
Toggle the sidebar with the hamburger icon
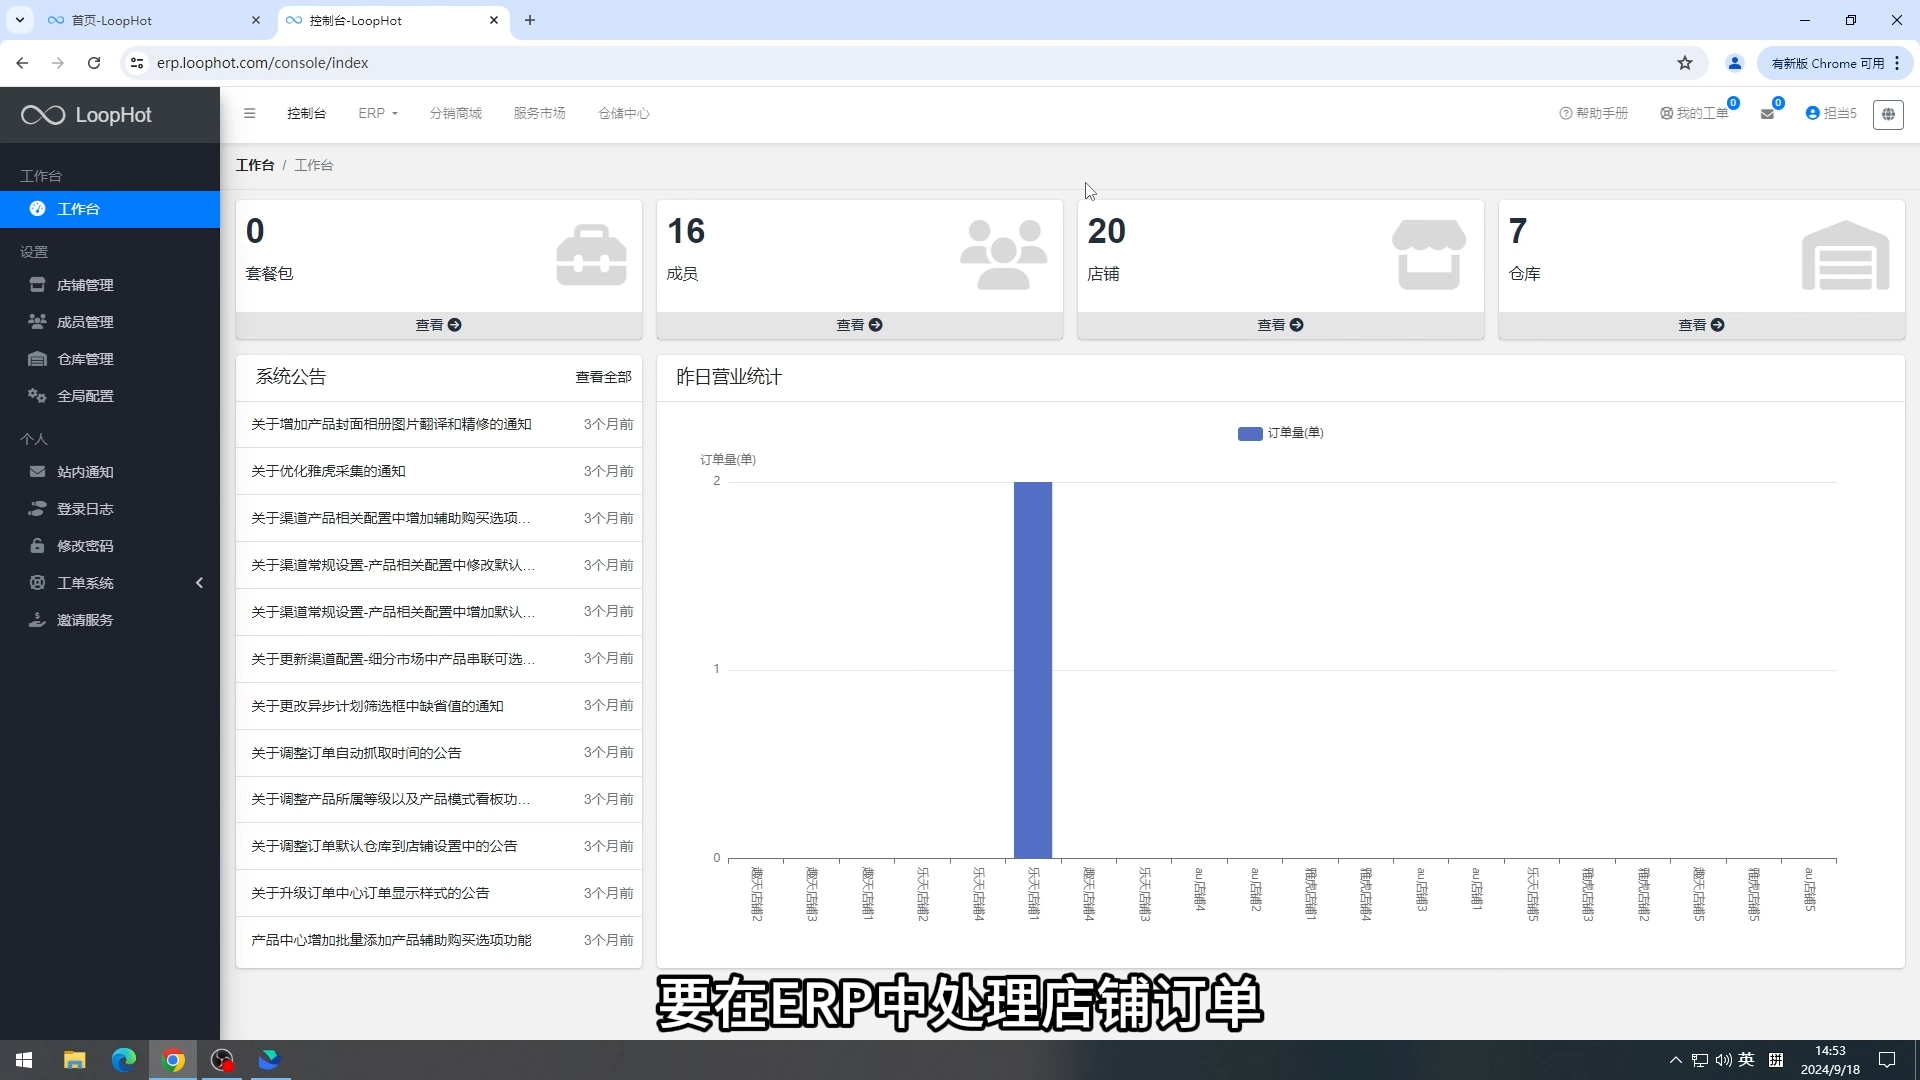click(250, 113)
